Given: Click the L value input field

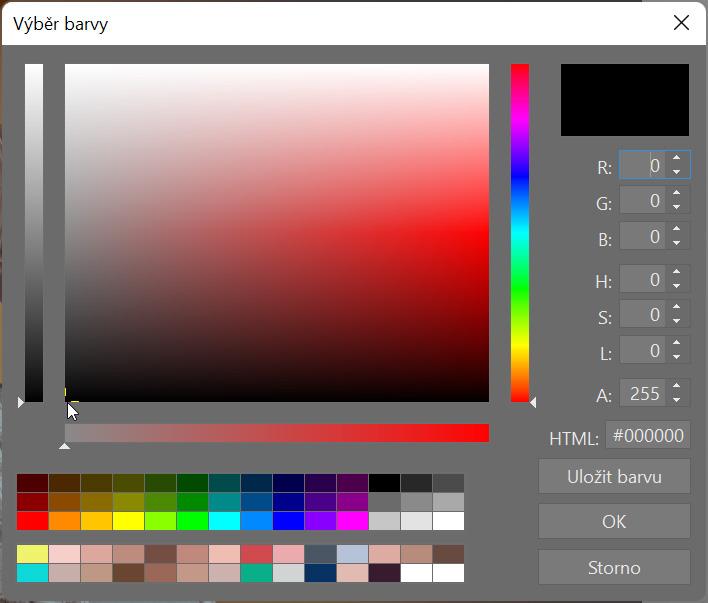Looking at the screenshot, I should tap(642, 350).
